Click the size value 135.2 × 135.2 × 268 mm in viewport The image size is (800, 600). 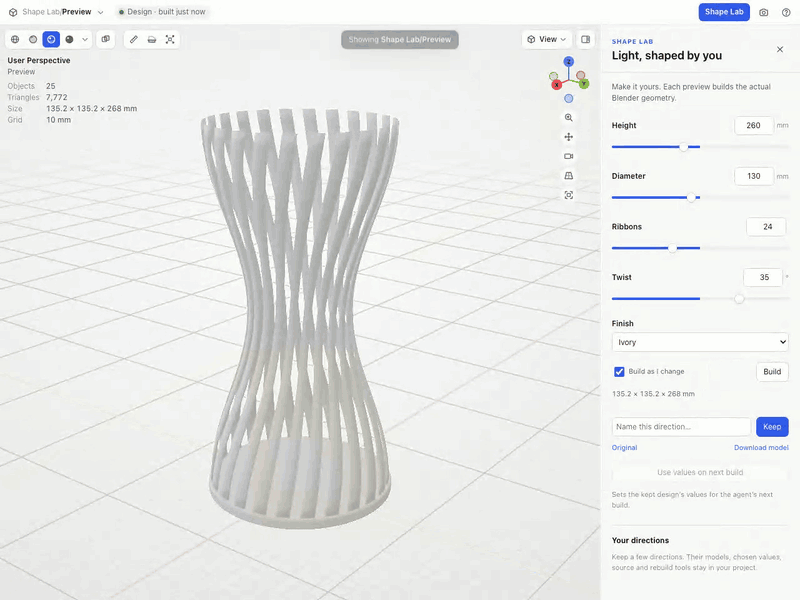91,108
